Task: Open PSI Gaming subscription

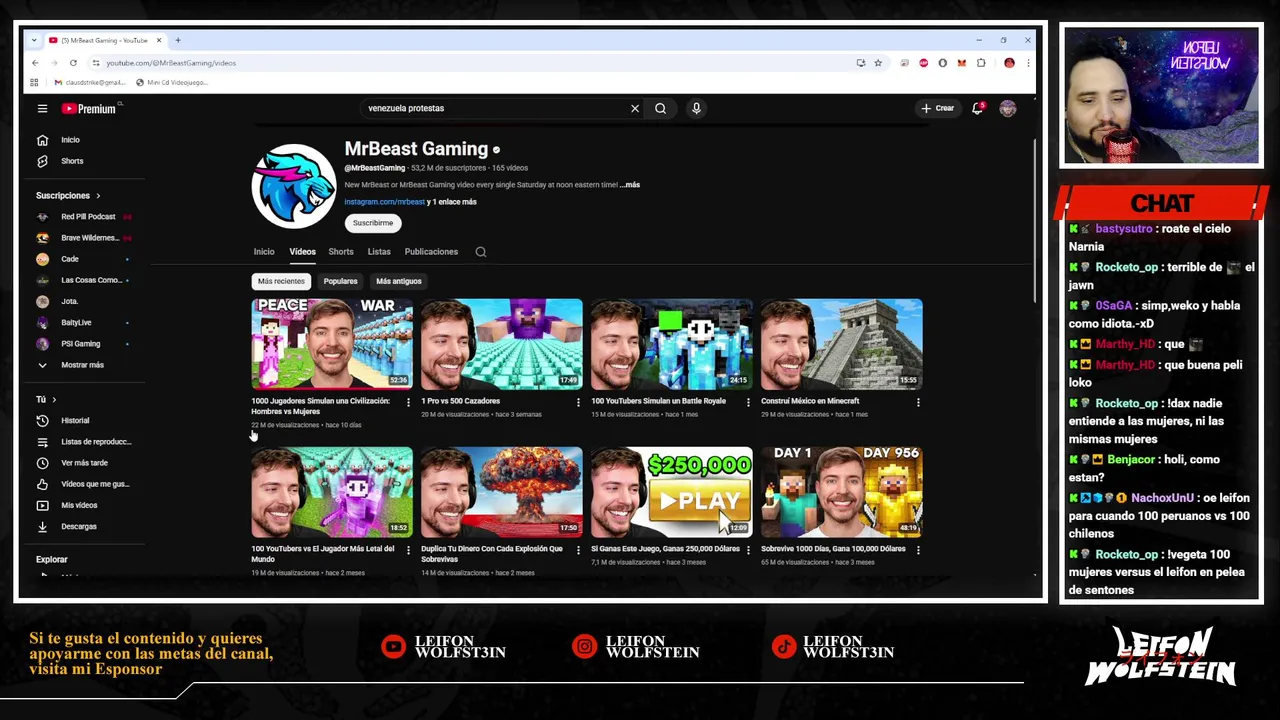Action: pos(81,344)
